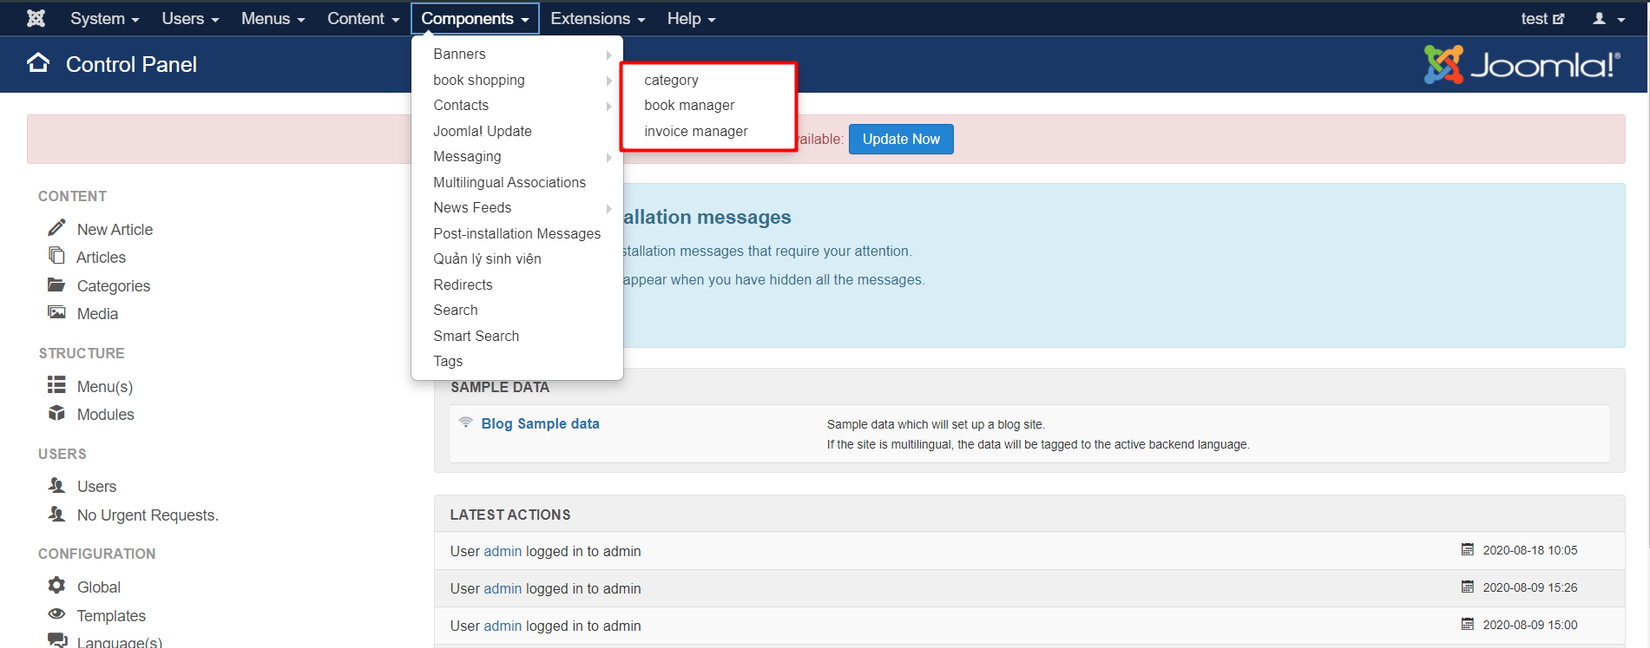
Task: Click the Media image icon
Action: pos(57,312)
